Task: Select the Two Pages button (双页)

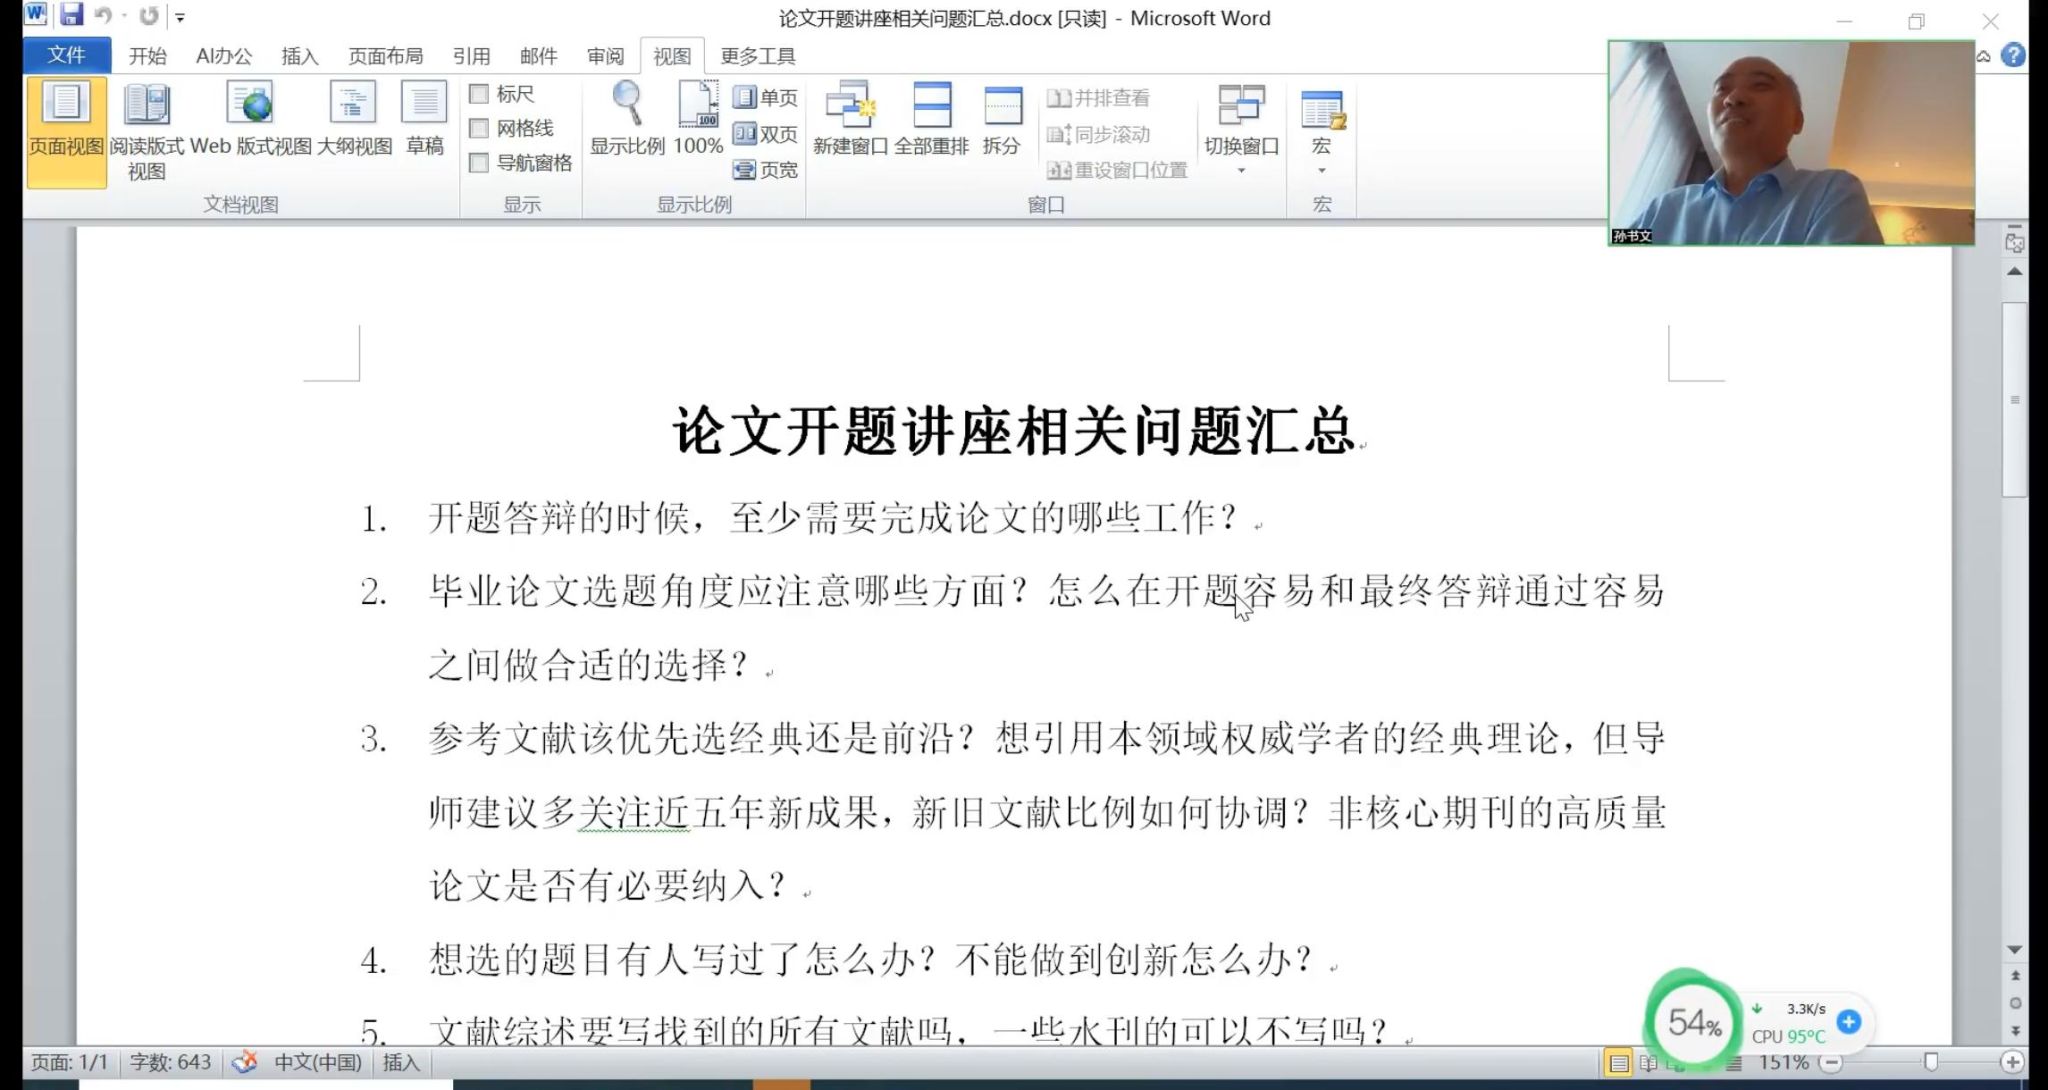Action: tap(766, 134)
